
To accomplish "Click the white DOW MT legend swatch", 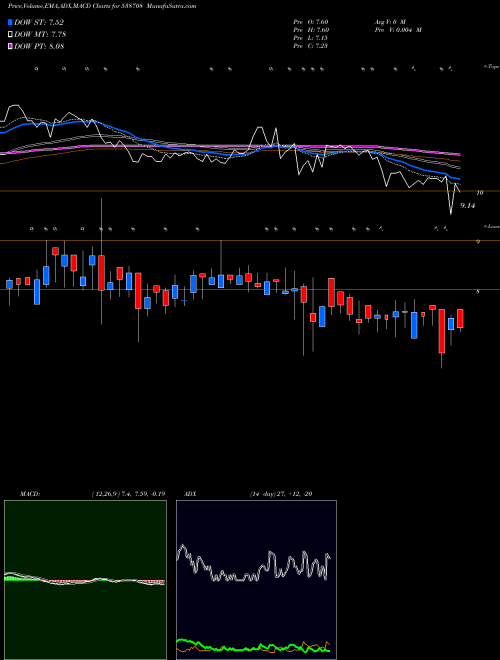I will pyautogui.click(x=10, y=35).
